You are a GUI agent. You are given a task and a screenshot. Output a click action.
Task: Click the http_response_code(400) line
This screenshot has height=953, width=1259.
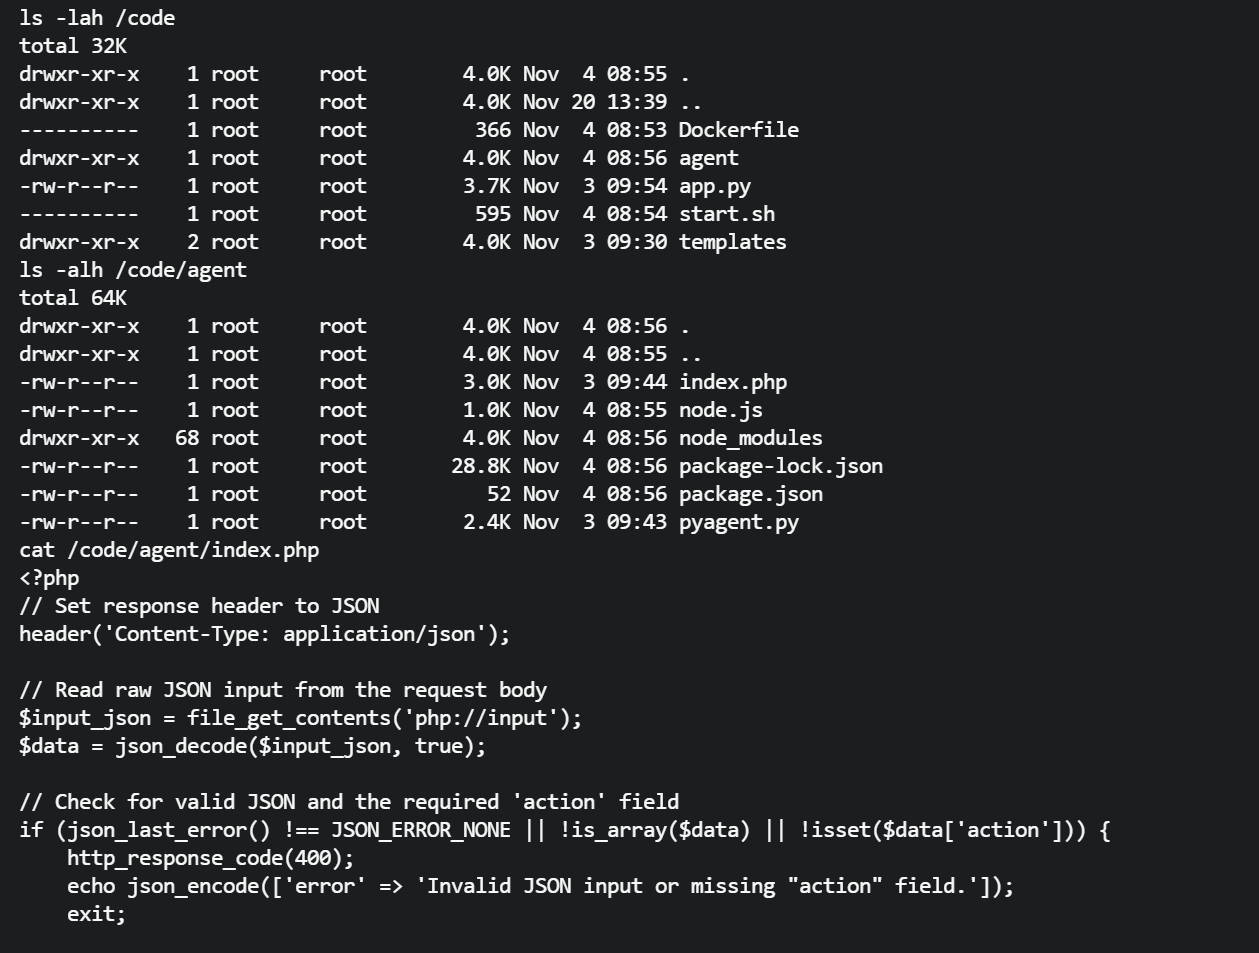pyautogui.click(x=210, y=858)
